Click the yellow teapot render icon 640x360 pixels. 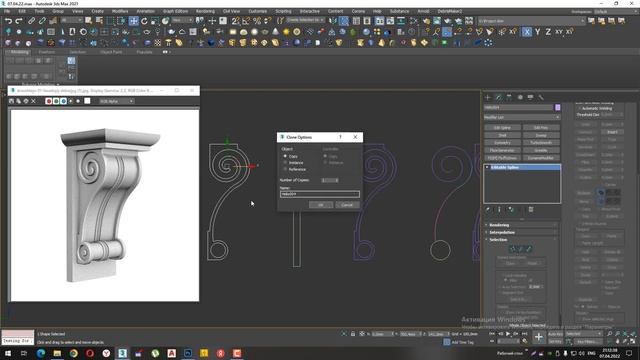pos(426,20)
